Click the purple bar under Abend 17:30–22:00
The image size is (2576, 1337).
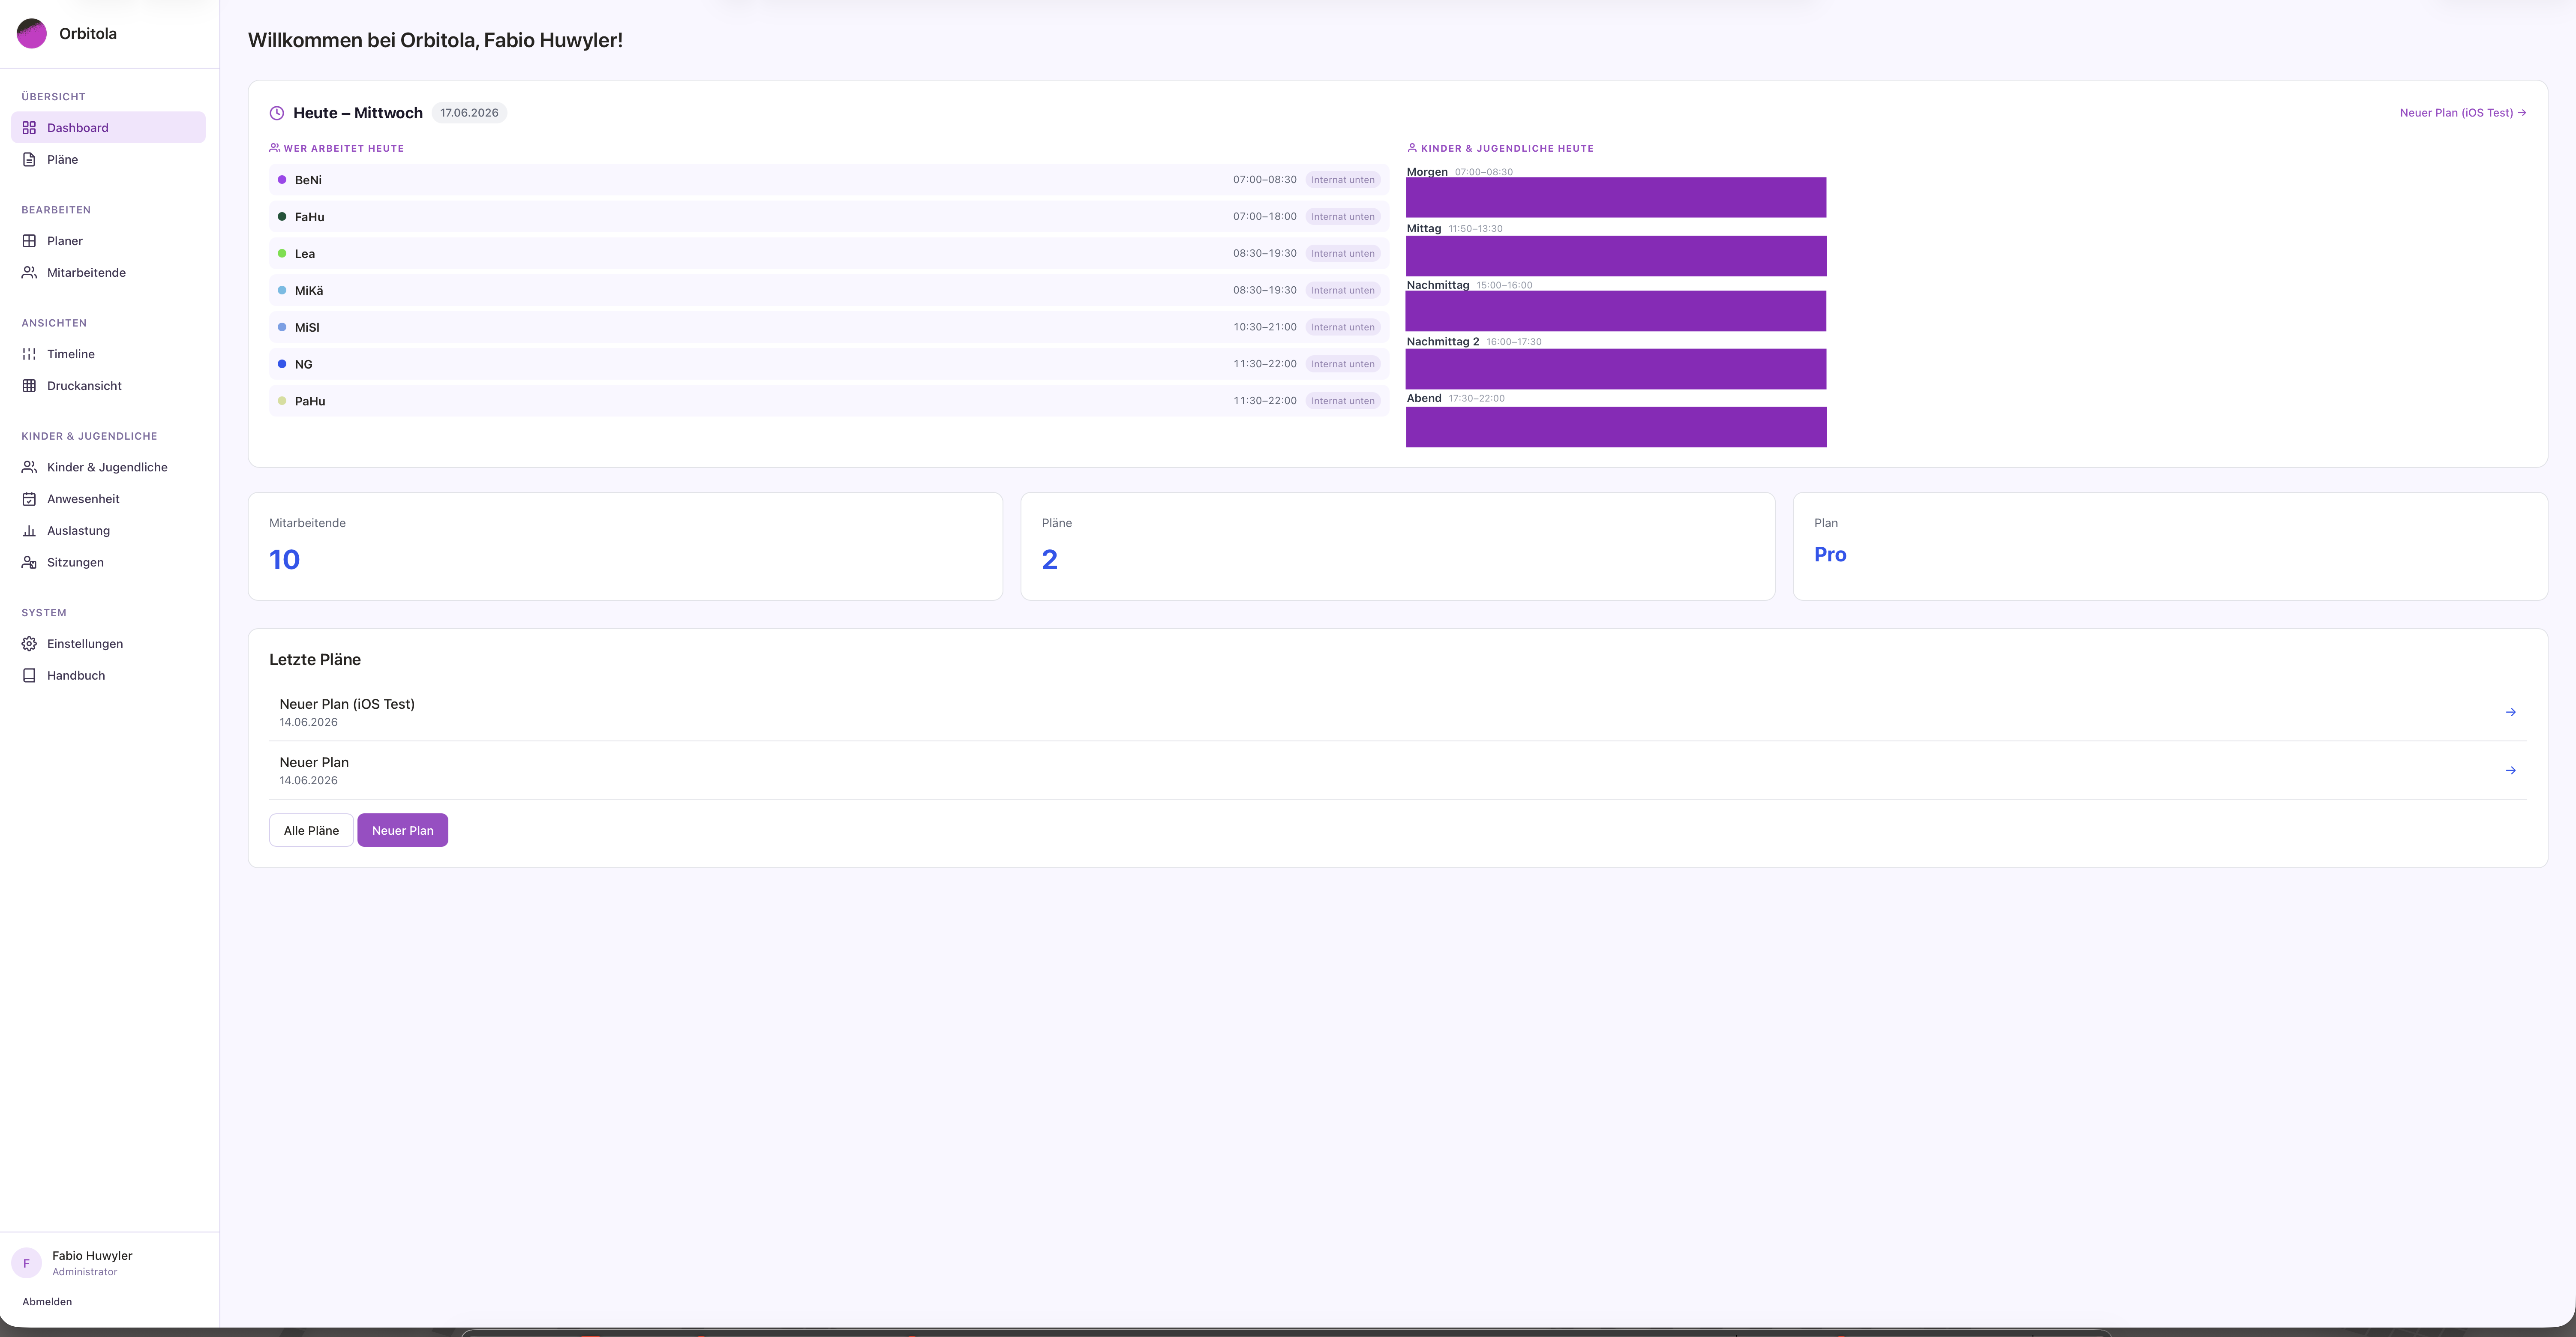tap(1616, 427)
